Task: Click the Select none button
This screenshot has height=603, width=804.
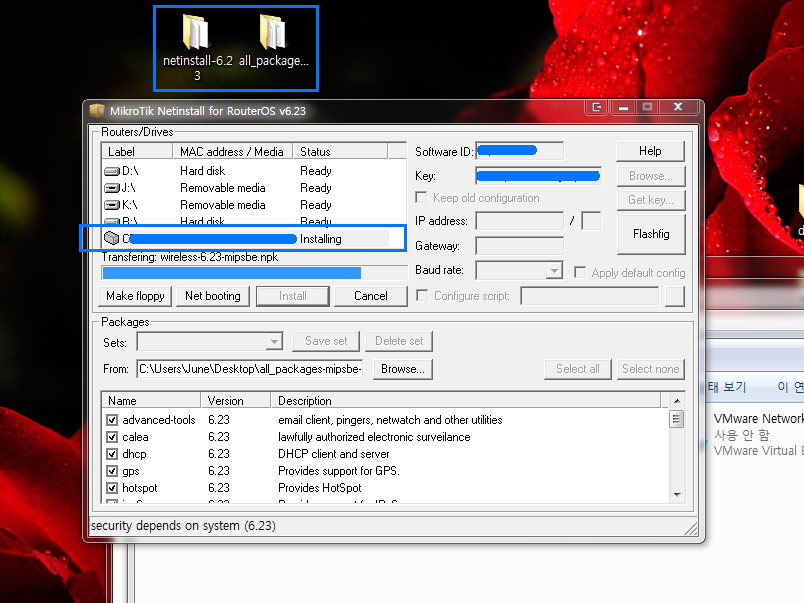Action: (x=650, y=369)
